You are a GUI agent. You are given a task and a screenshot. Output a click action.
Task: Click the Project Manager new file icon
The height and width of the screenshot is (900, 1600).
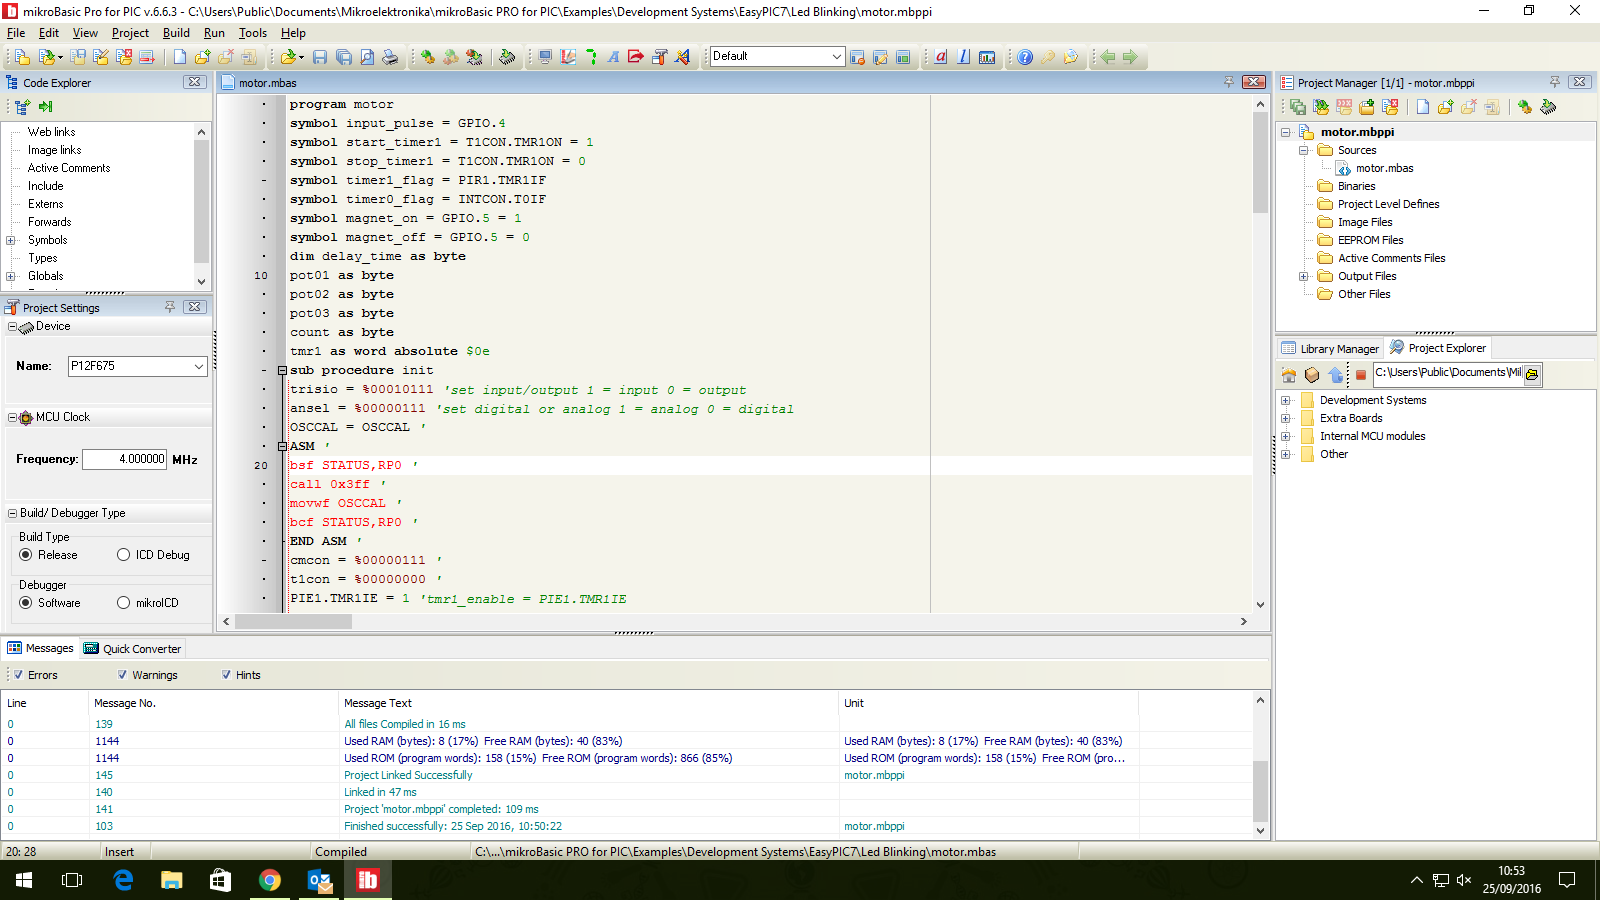tap(1422, 107)
